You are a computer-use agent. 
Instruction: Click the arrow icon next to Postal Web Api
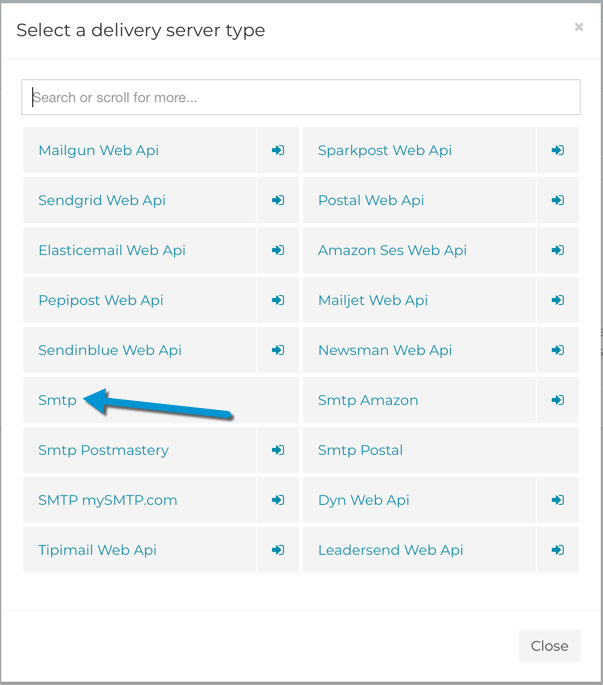(x=558, y=200)
